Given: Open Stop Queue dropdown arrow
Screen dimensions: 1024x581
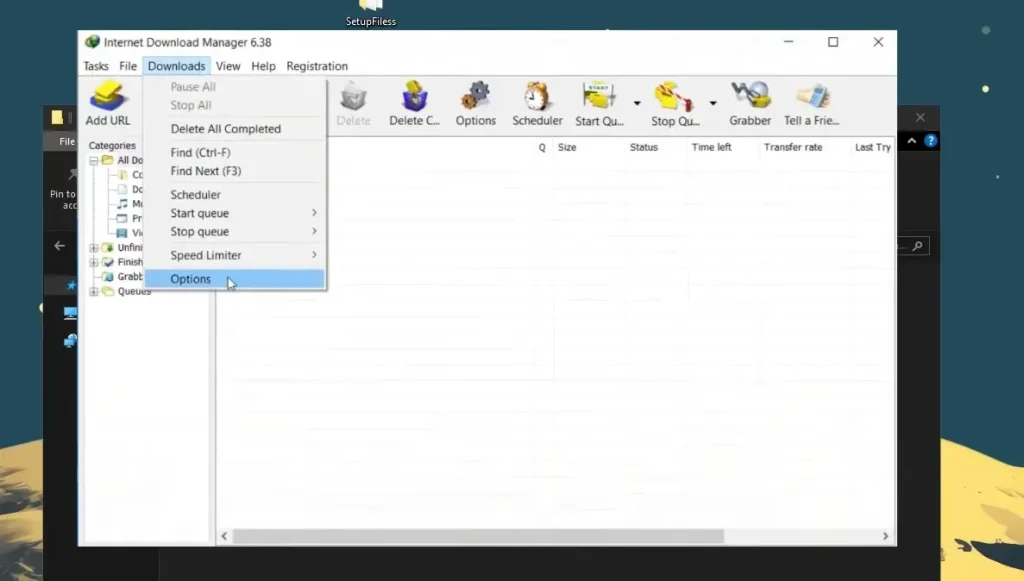Looking at the screenshot, I should tap(713, 103).
